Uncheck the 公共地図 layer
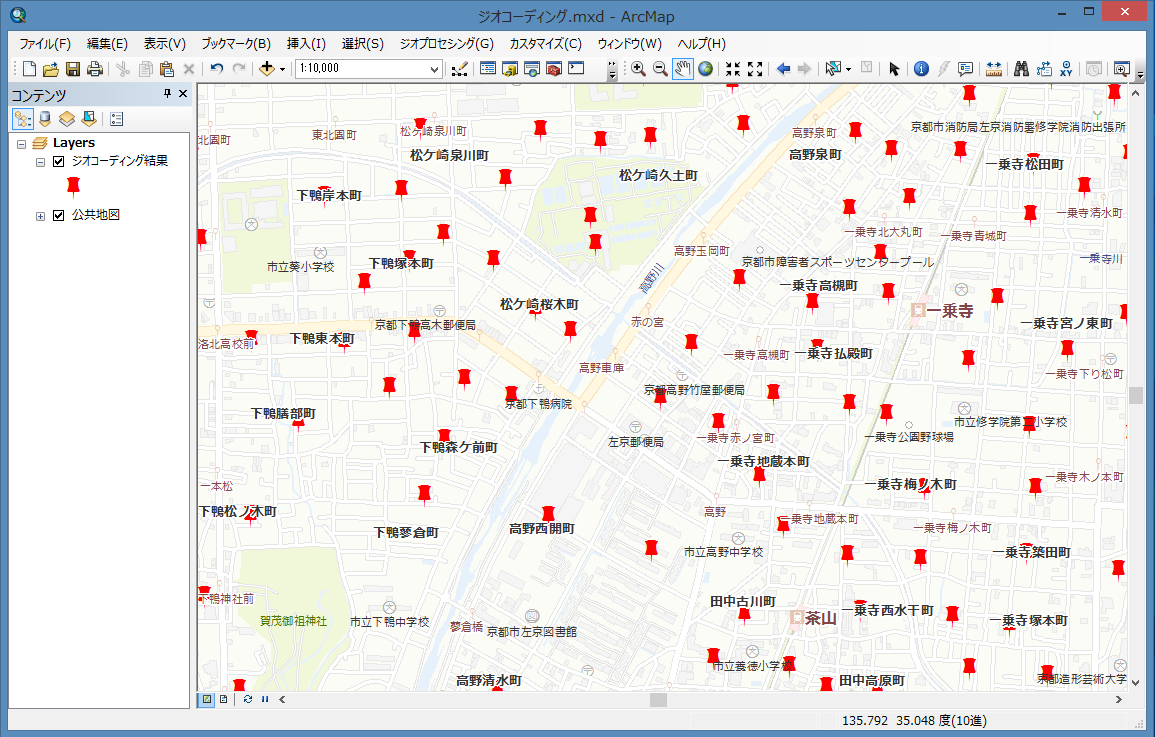1155x737 pixels. (x=58, y=216)
